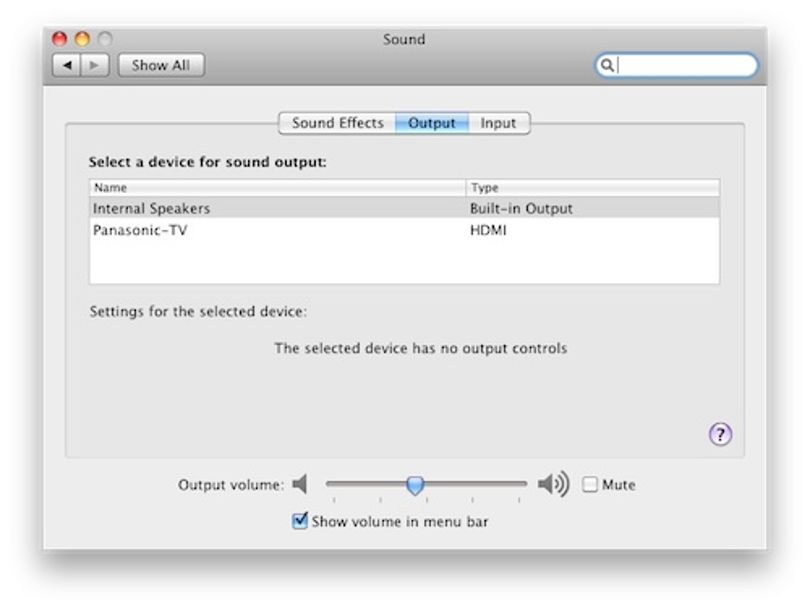Screen dimensions: 810x609
Task: Select the Output tab
Action: pyautogui.click(x=432, y=123)
